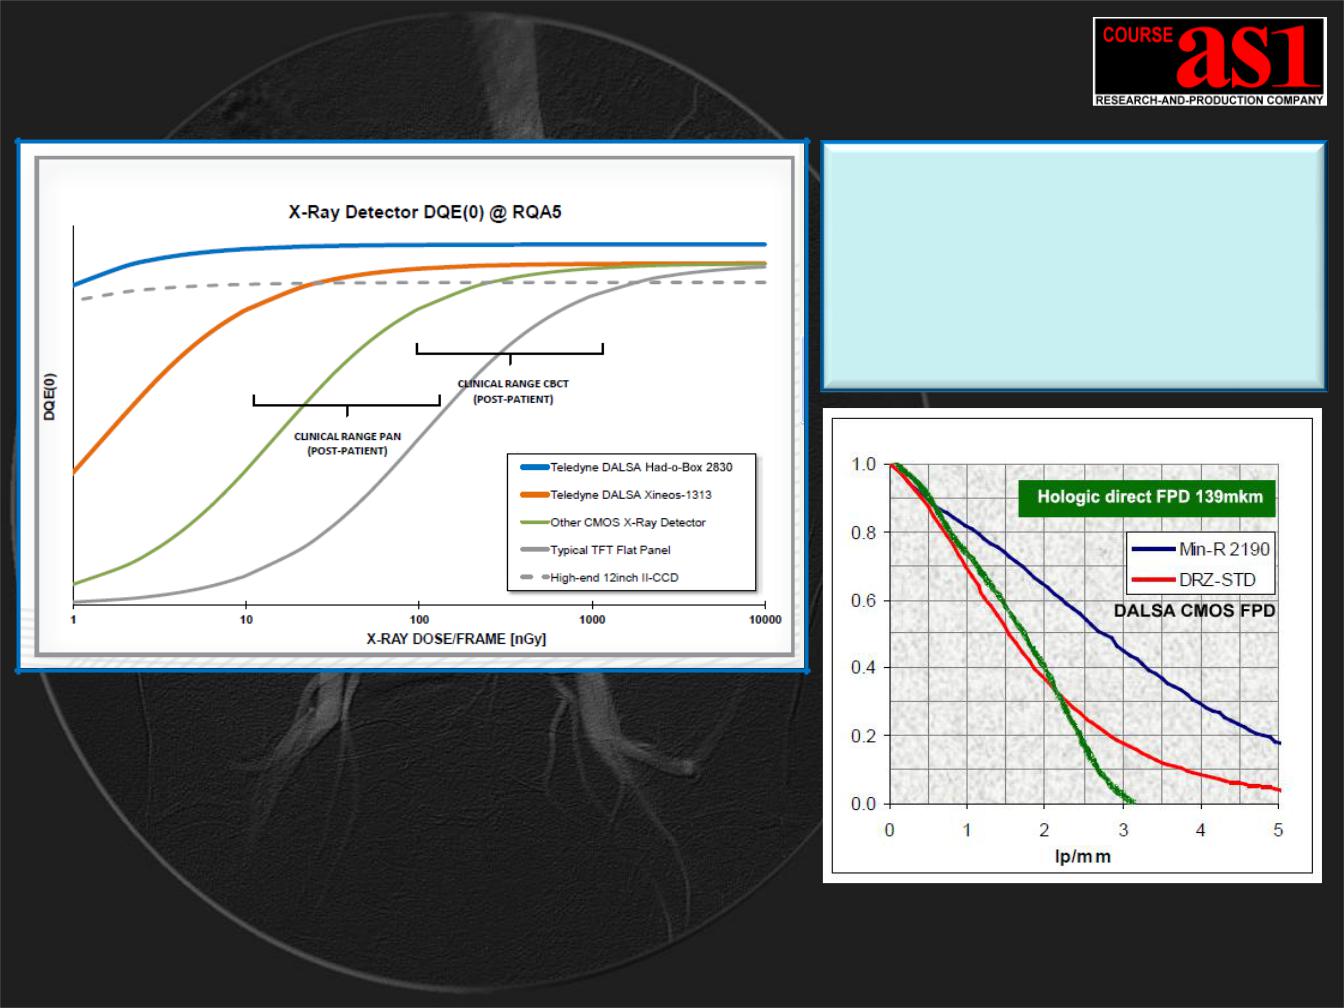Select the '0.8' vertical axis tick
This screenshot has height=1008, width=1344.
click(863, 533)
